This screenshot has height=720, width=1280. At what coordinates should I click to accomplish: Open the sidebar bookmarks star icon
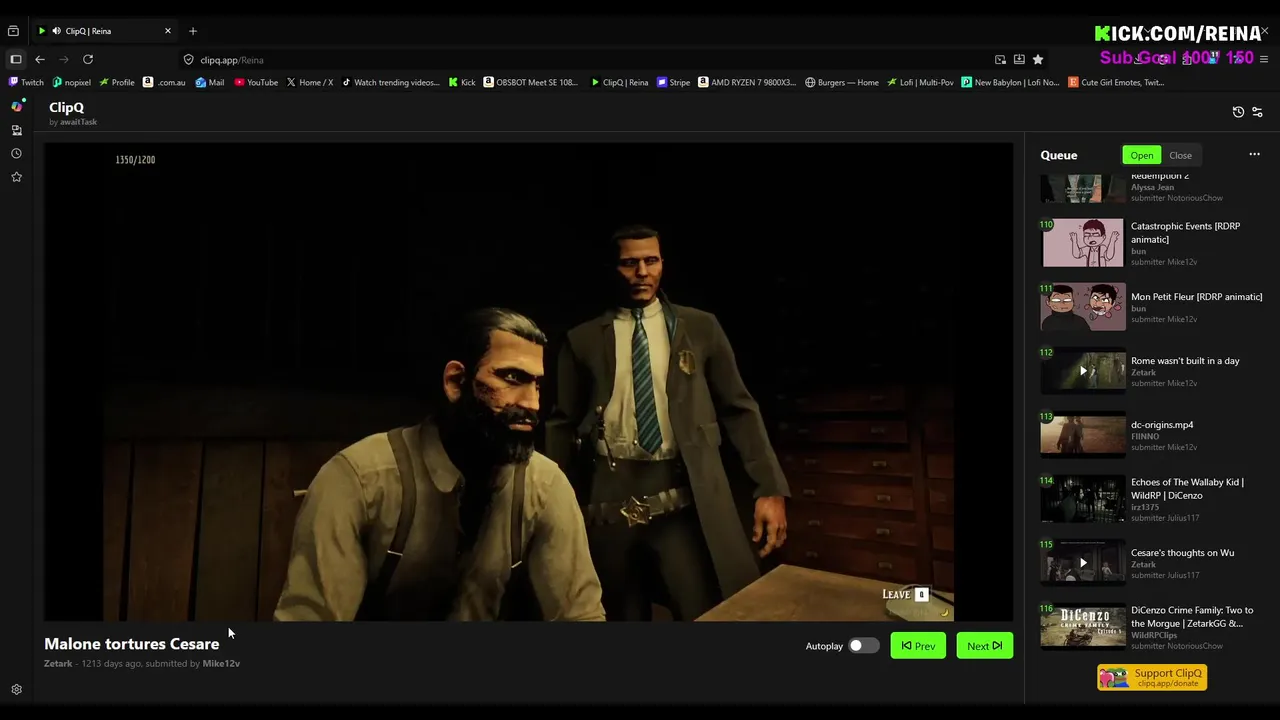pyautogui.click(x=16, y=177)
